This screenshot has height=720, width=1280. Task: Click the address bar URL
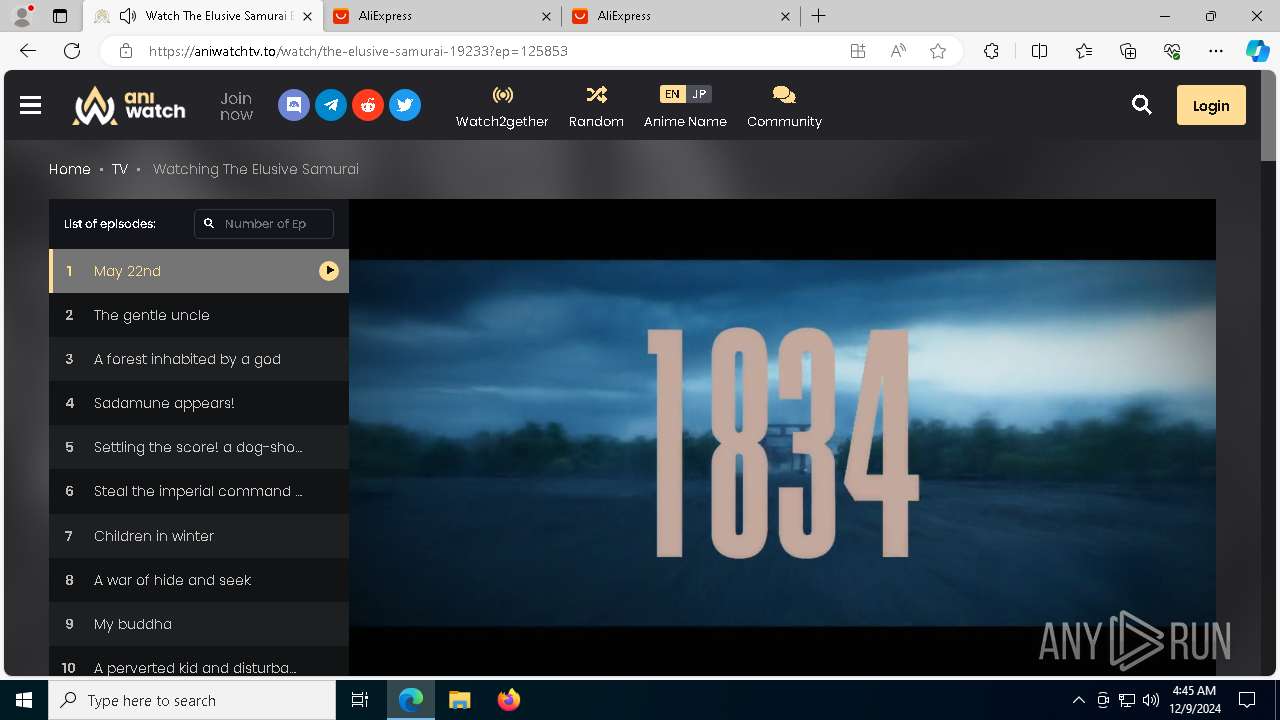[358, 51]
